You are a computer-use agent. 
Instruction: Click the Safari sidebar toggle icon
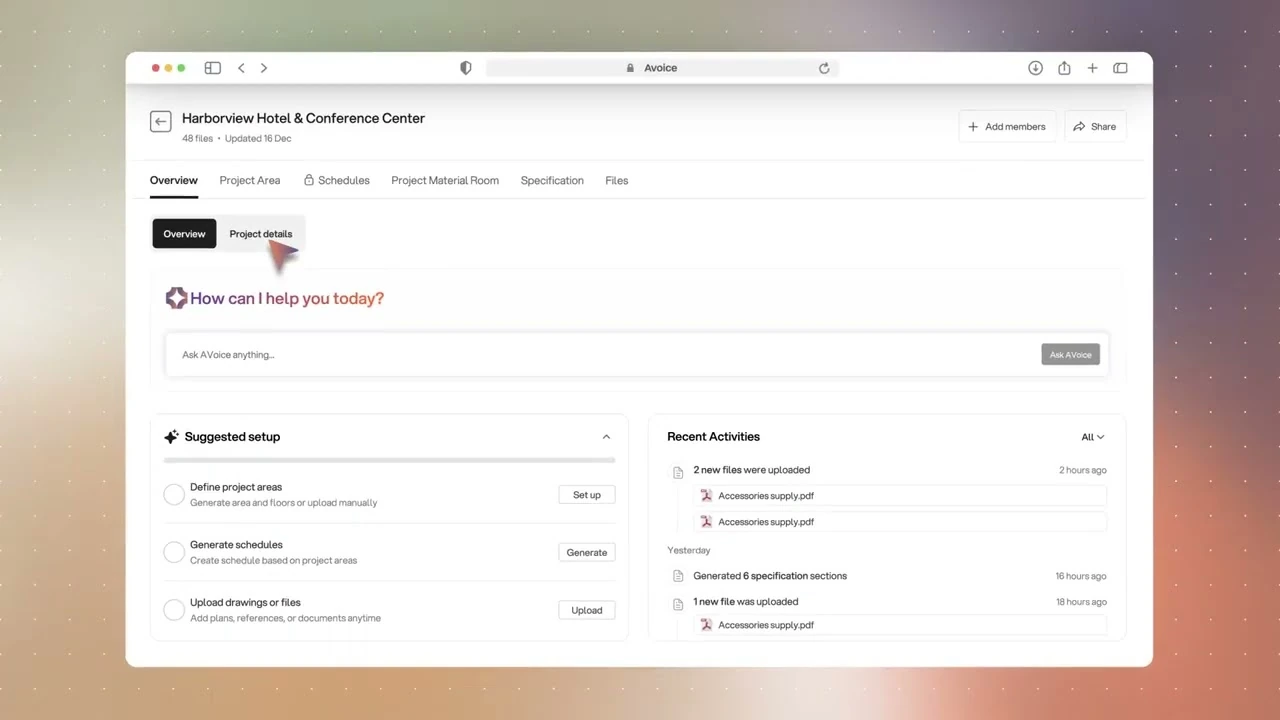(213, 68)
